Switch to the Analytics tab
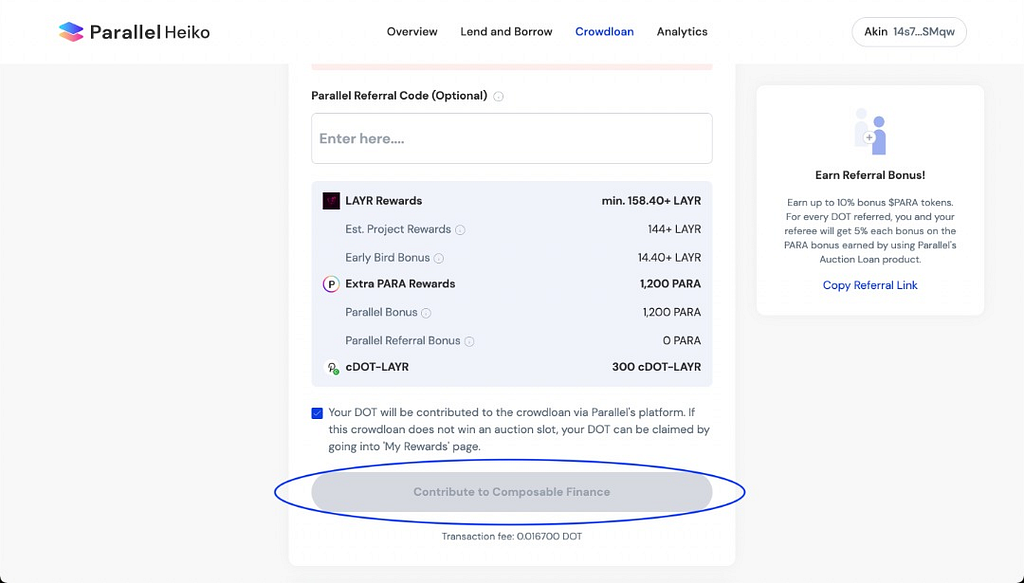 [682, 32]
